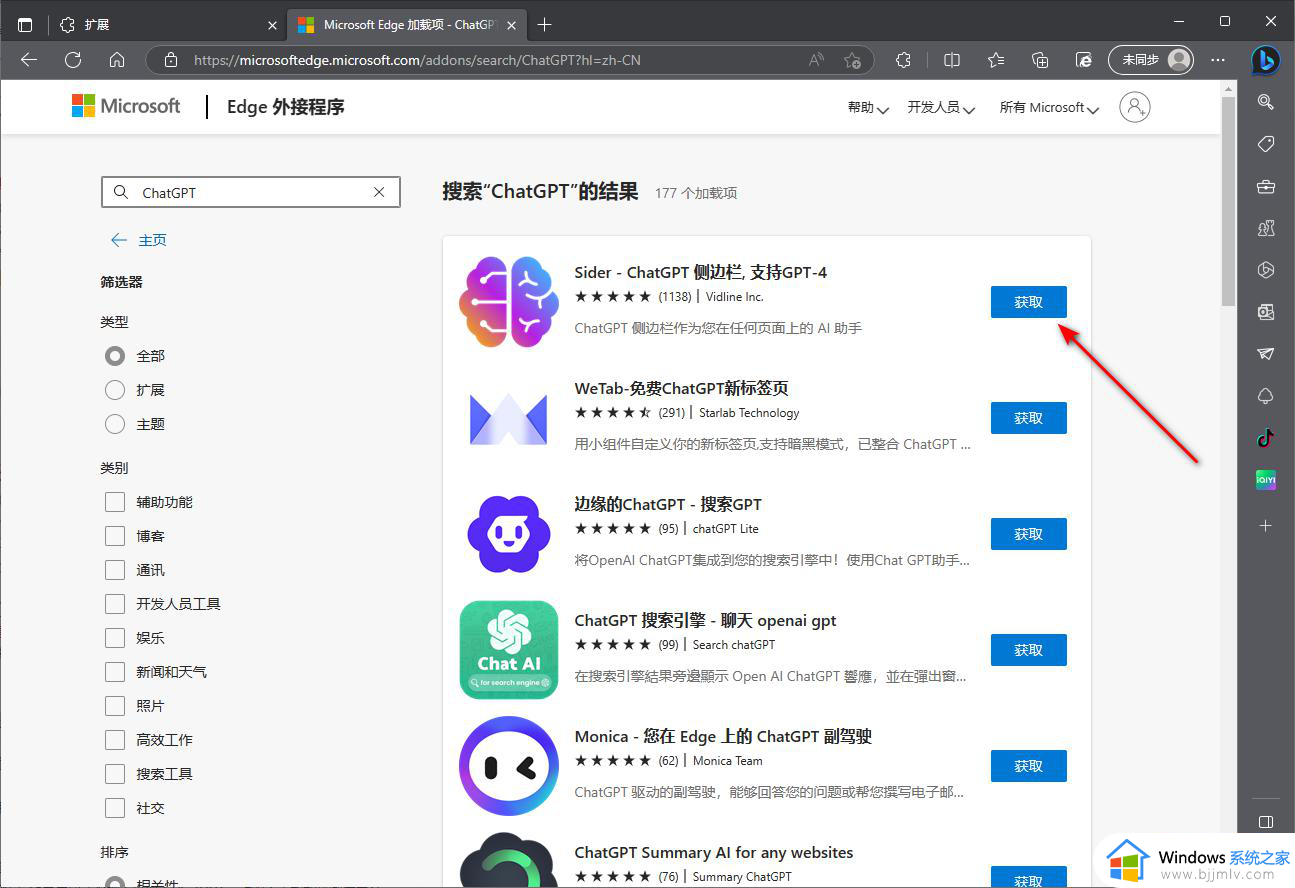Get the ChatGPT 搜索引擎 extension
Screen dimensions: 1295x888
(1028, 650)
